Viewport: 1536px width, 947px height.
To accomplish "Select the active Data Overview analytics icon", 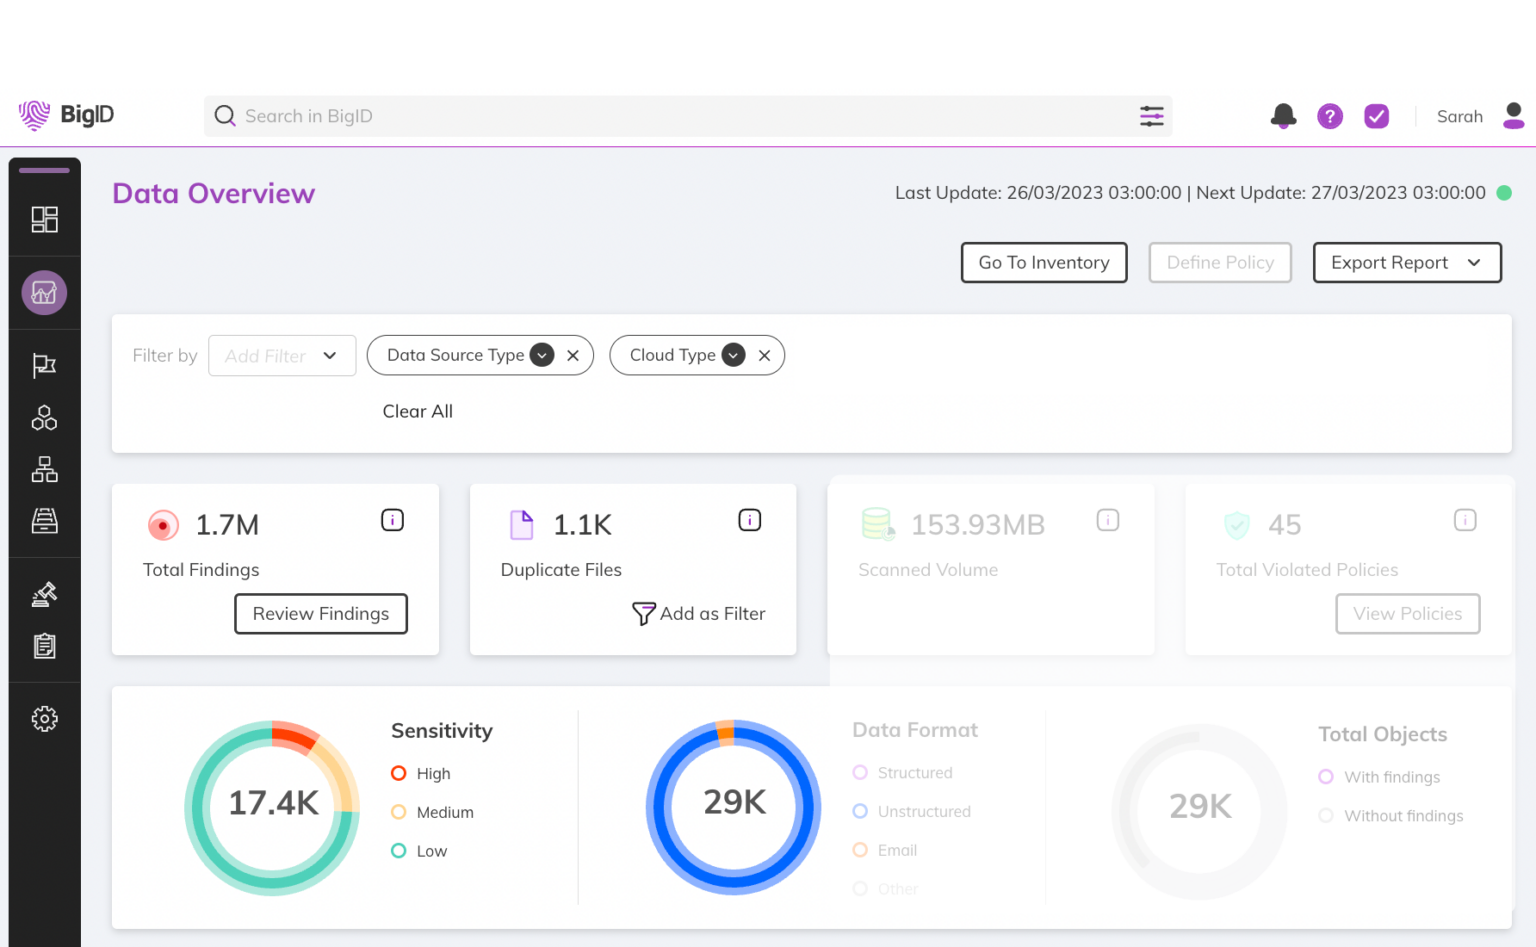I will coord(44,292).
